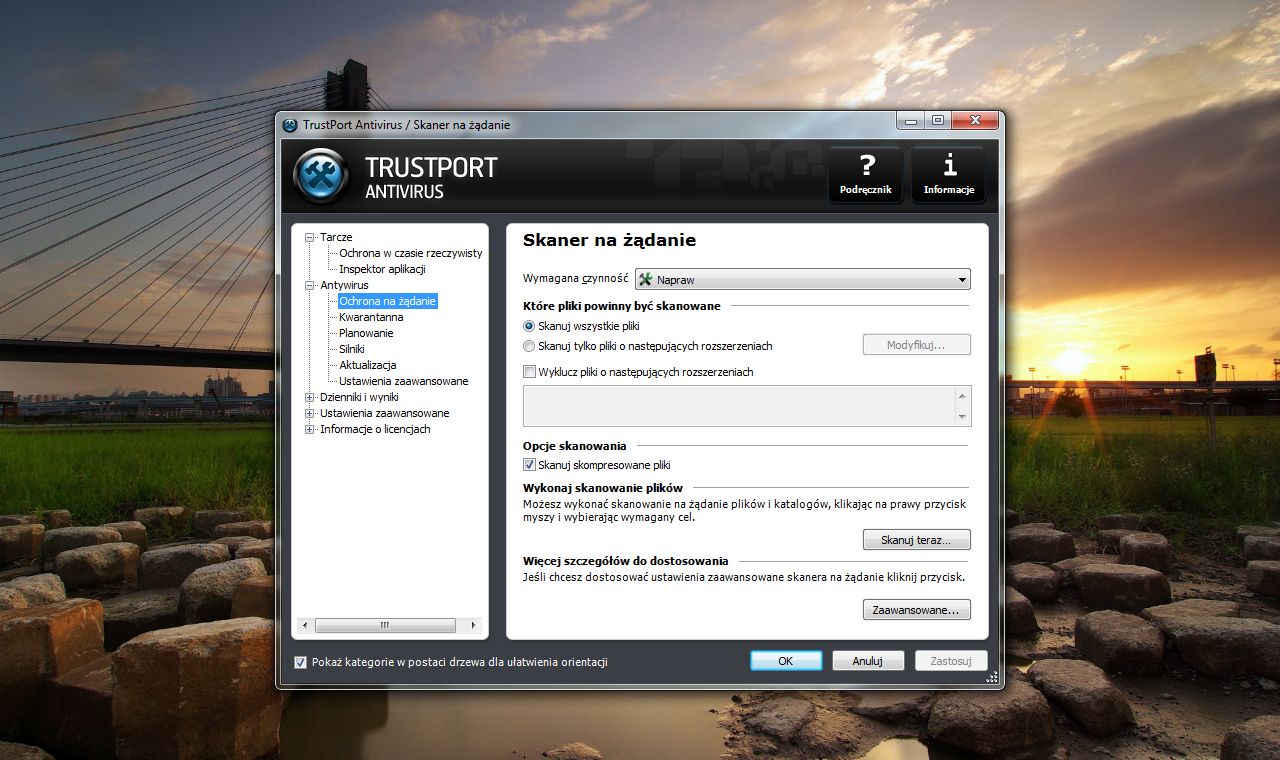Select Inspektor aplikacji tree item
Image resolution: width=1280 pixels, height=760 pixels.
382,269
